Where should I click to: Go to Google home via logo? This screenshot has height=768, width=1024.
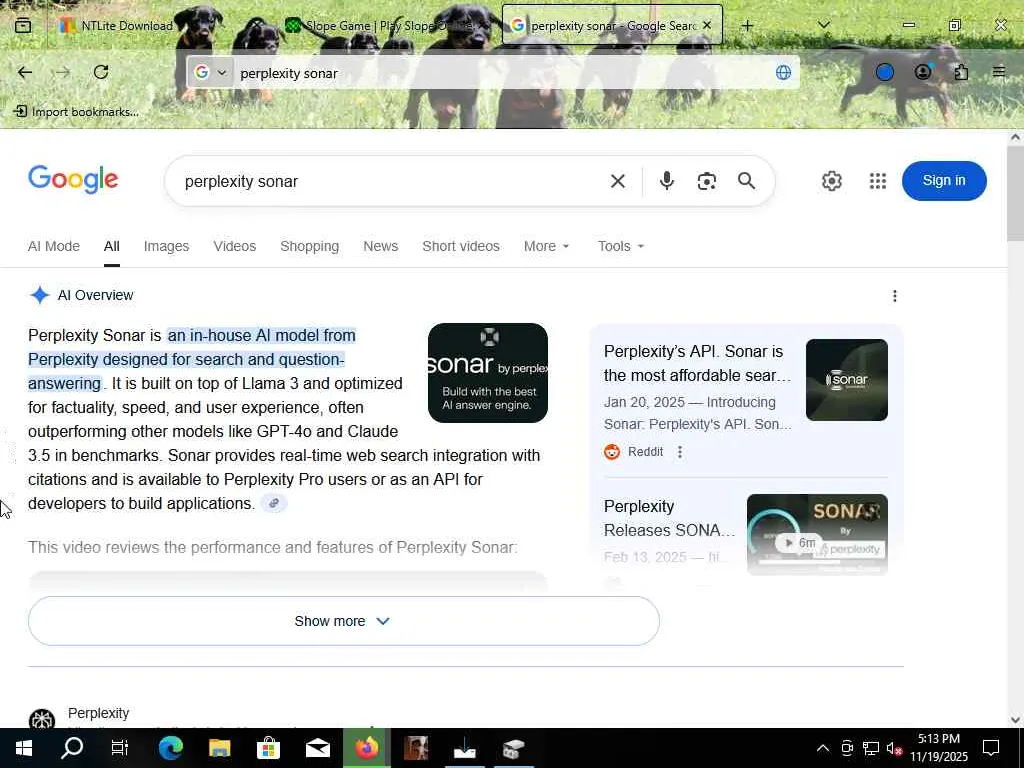click(x=73, y=180)
